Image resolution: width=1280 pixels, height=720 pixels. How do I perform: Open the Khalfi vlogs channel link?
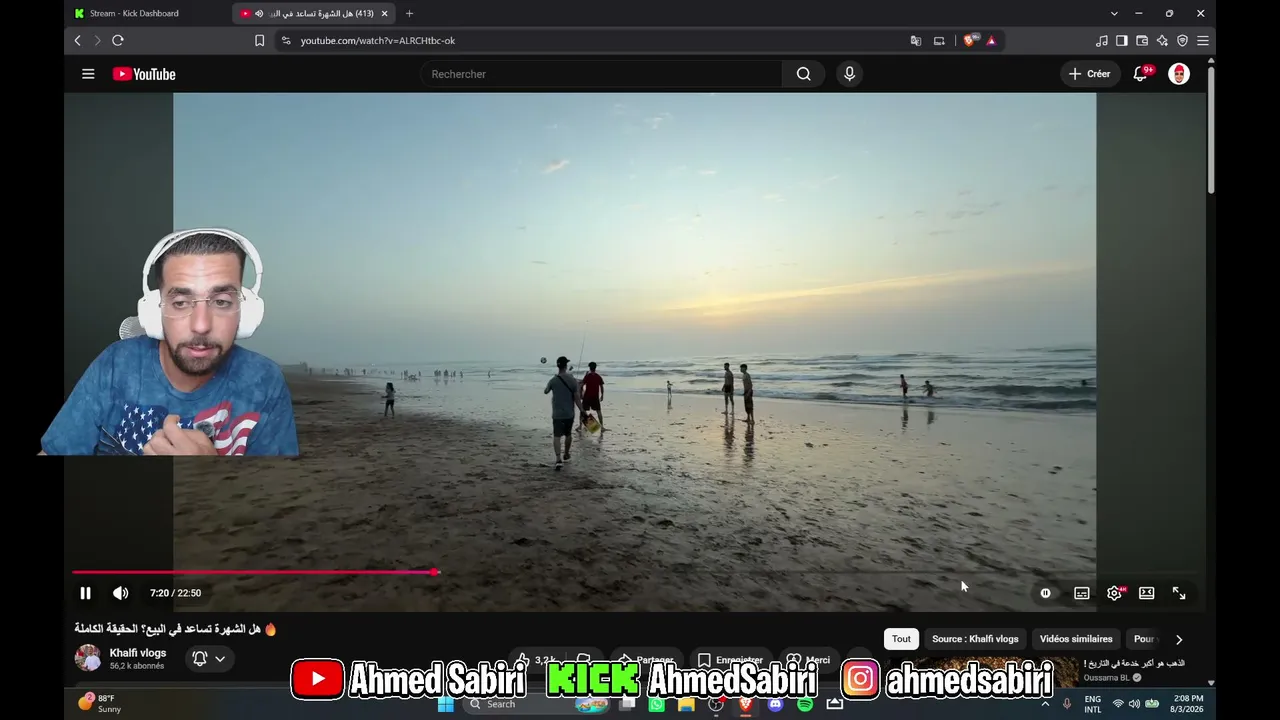[138, 653]
